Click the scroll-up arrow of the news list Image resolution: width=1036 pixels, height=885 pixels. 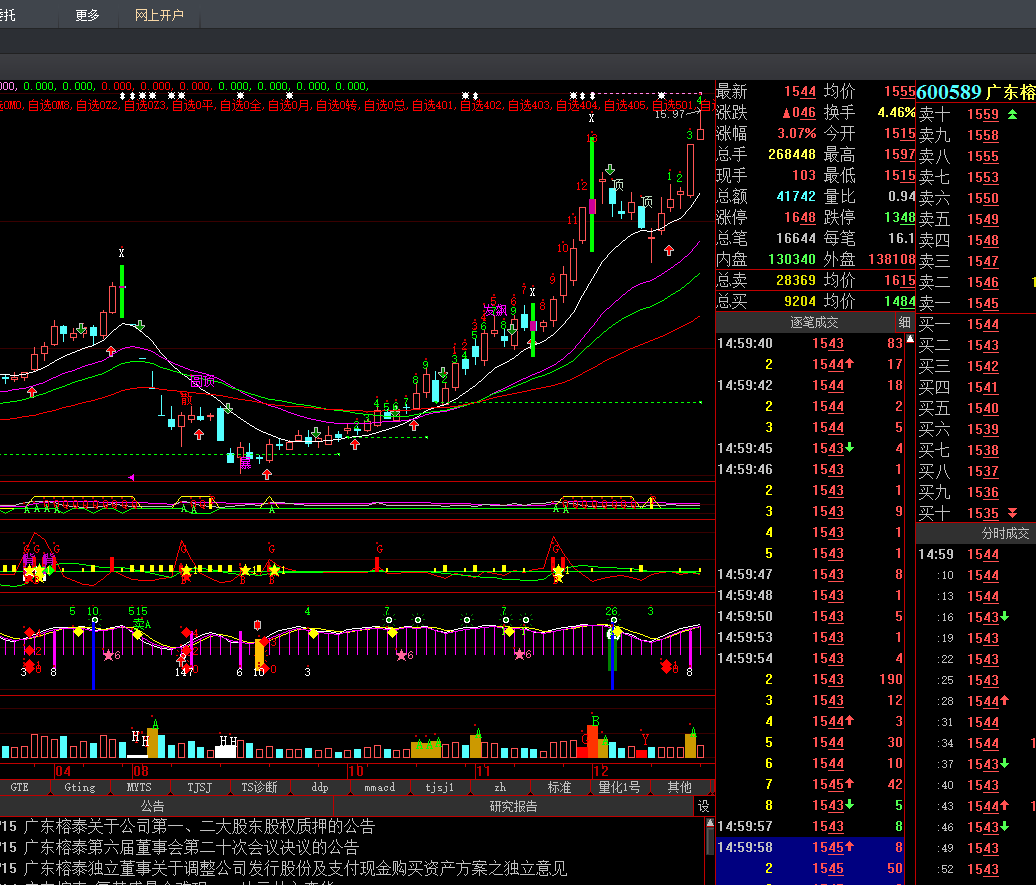coord(710,824)
